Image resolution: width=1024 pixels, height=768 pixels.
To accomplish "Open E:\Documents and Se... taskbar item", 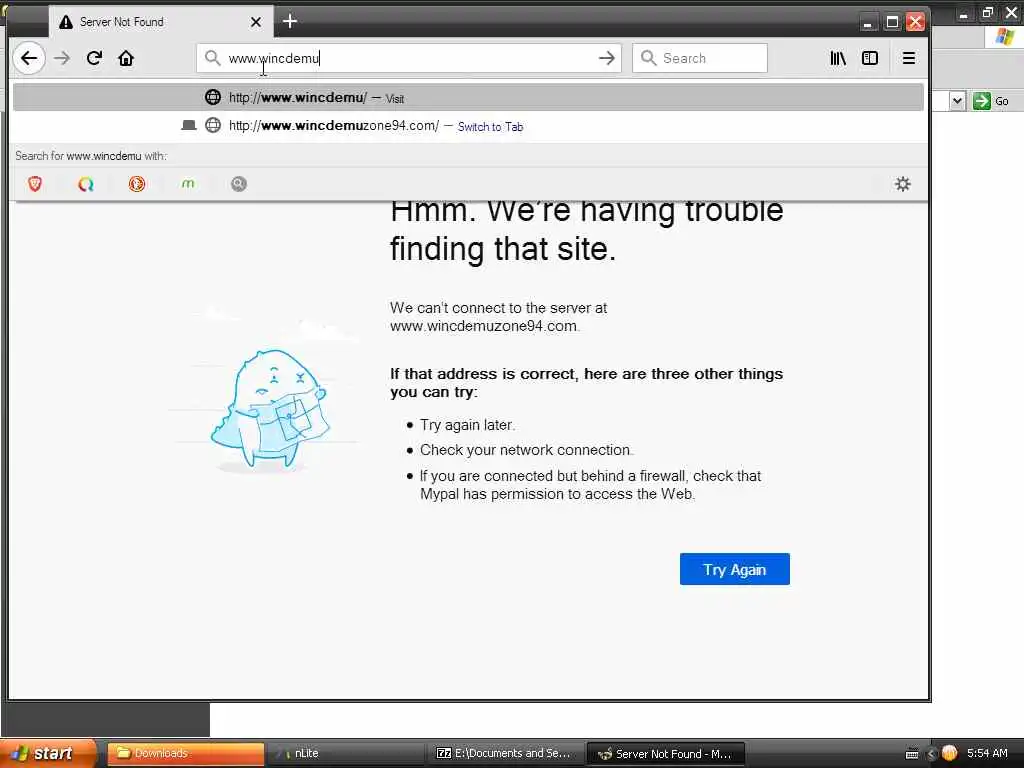I will (x=505, y=754).
